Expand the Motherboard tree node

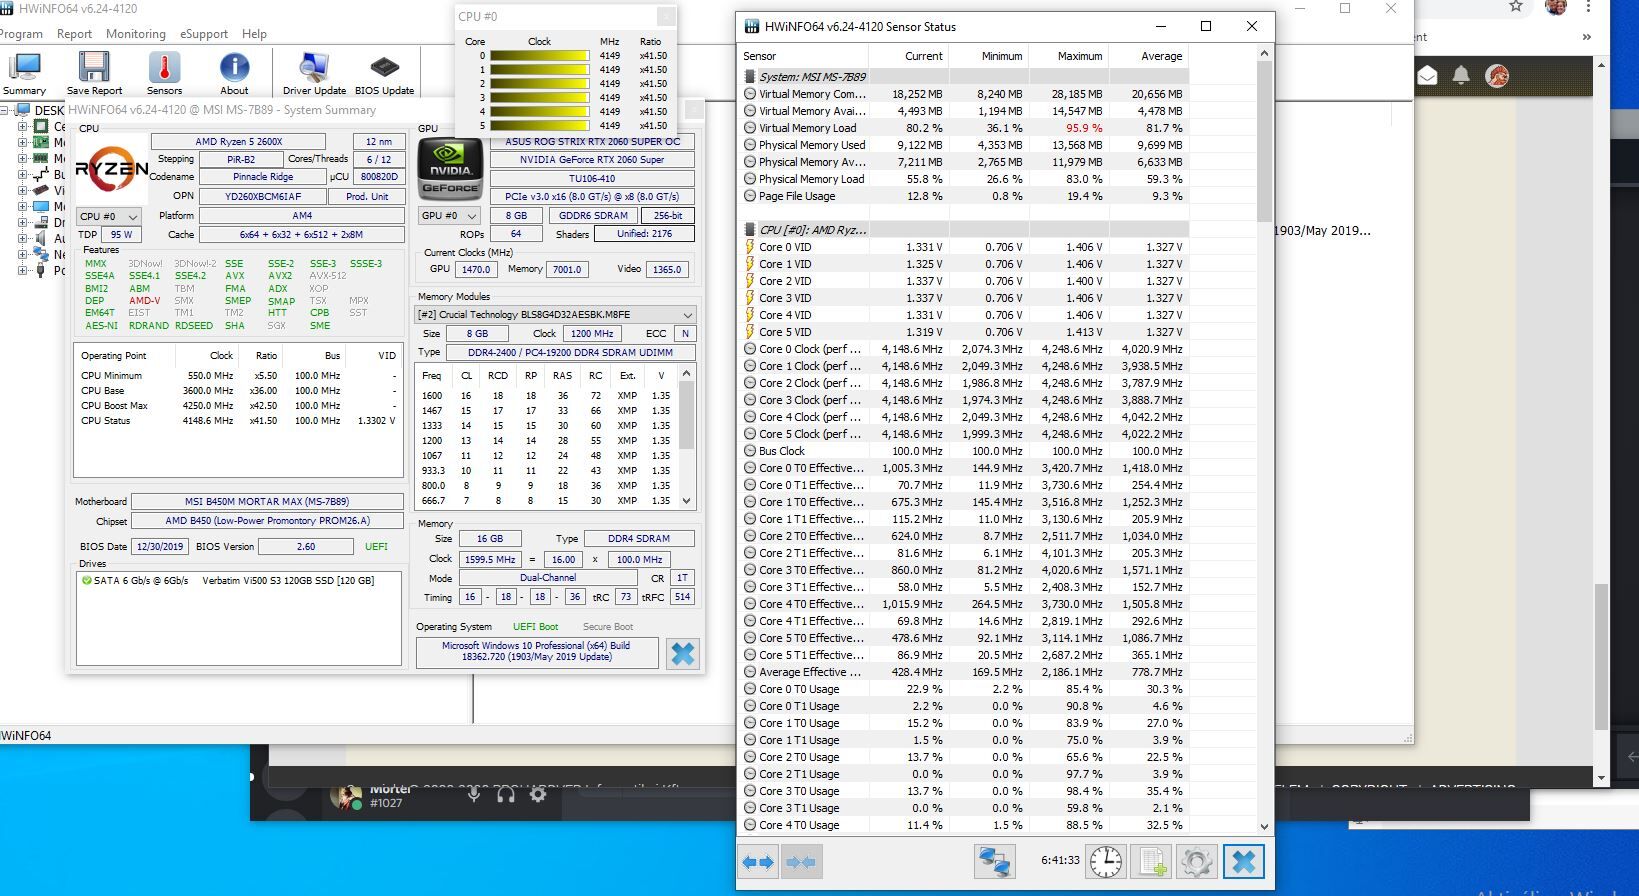coord(22,143)
